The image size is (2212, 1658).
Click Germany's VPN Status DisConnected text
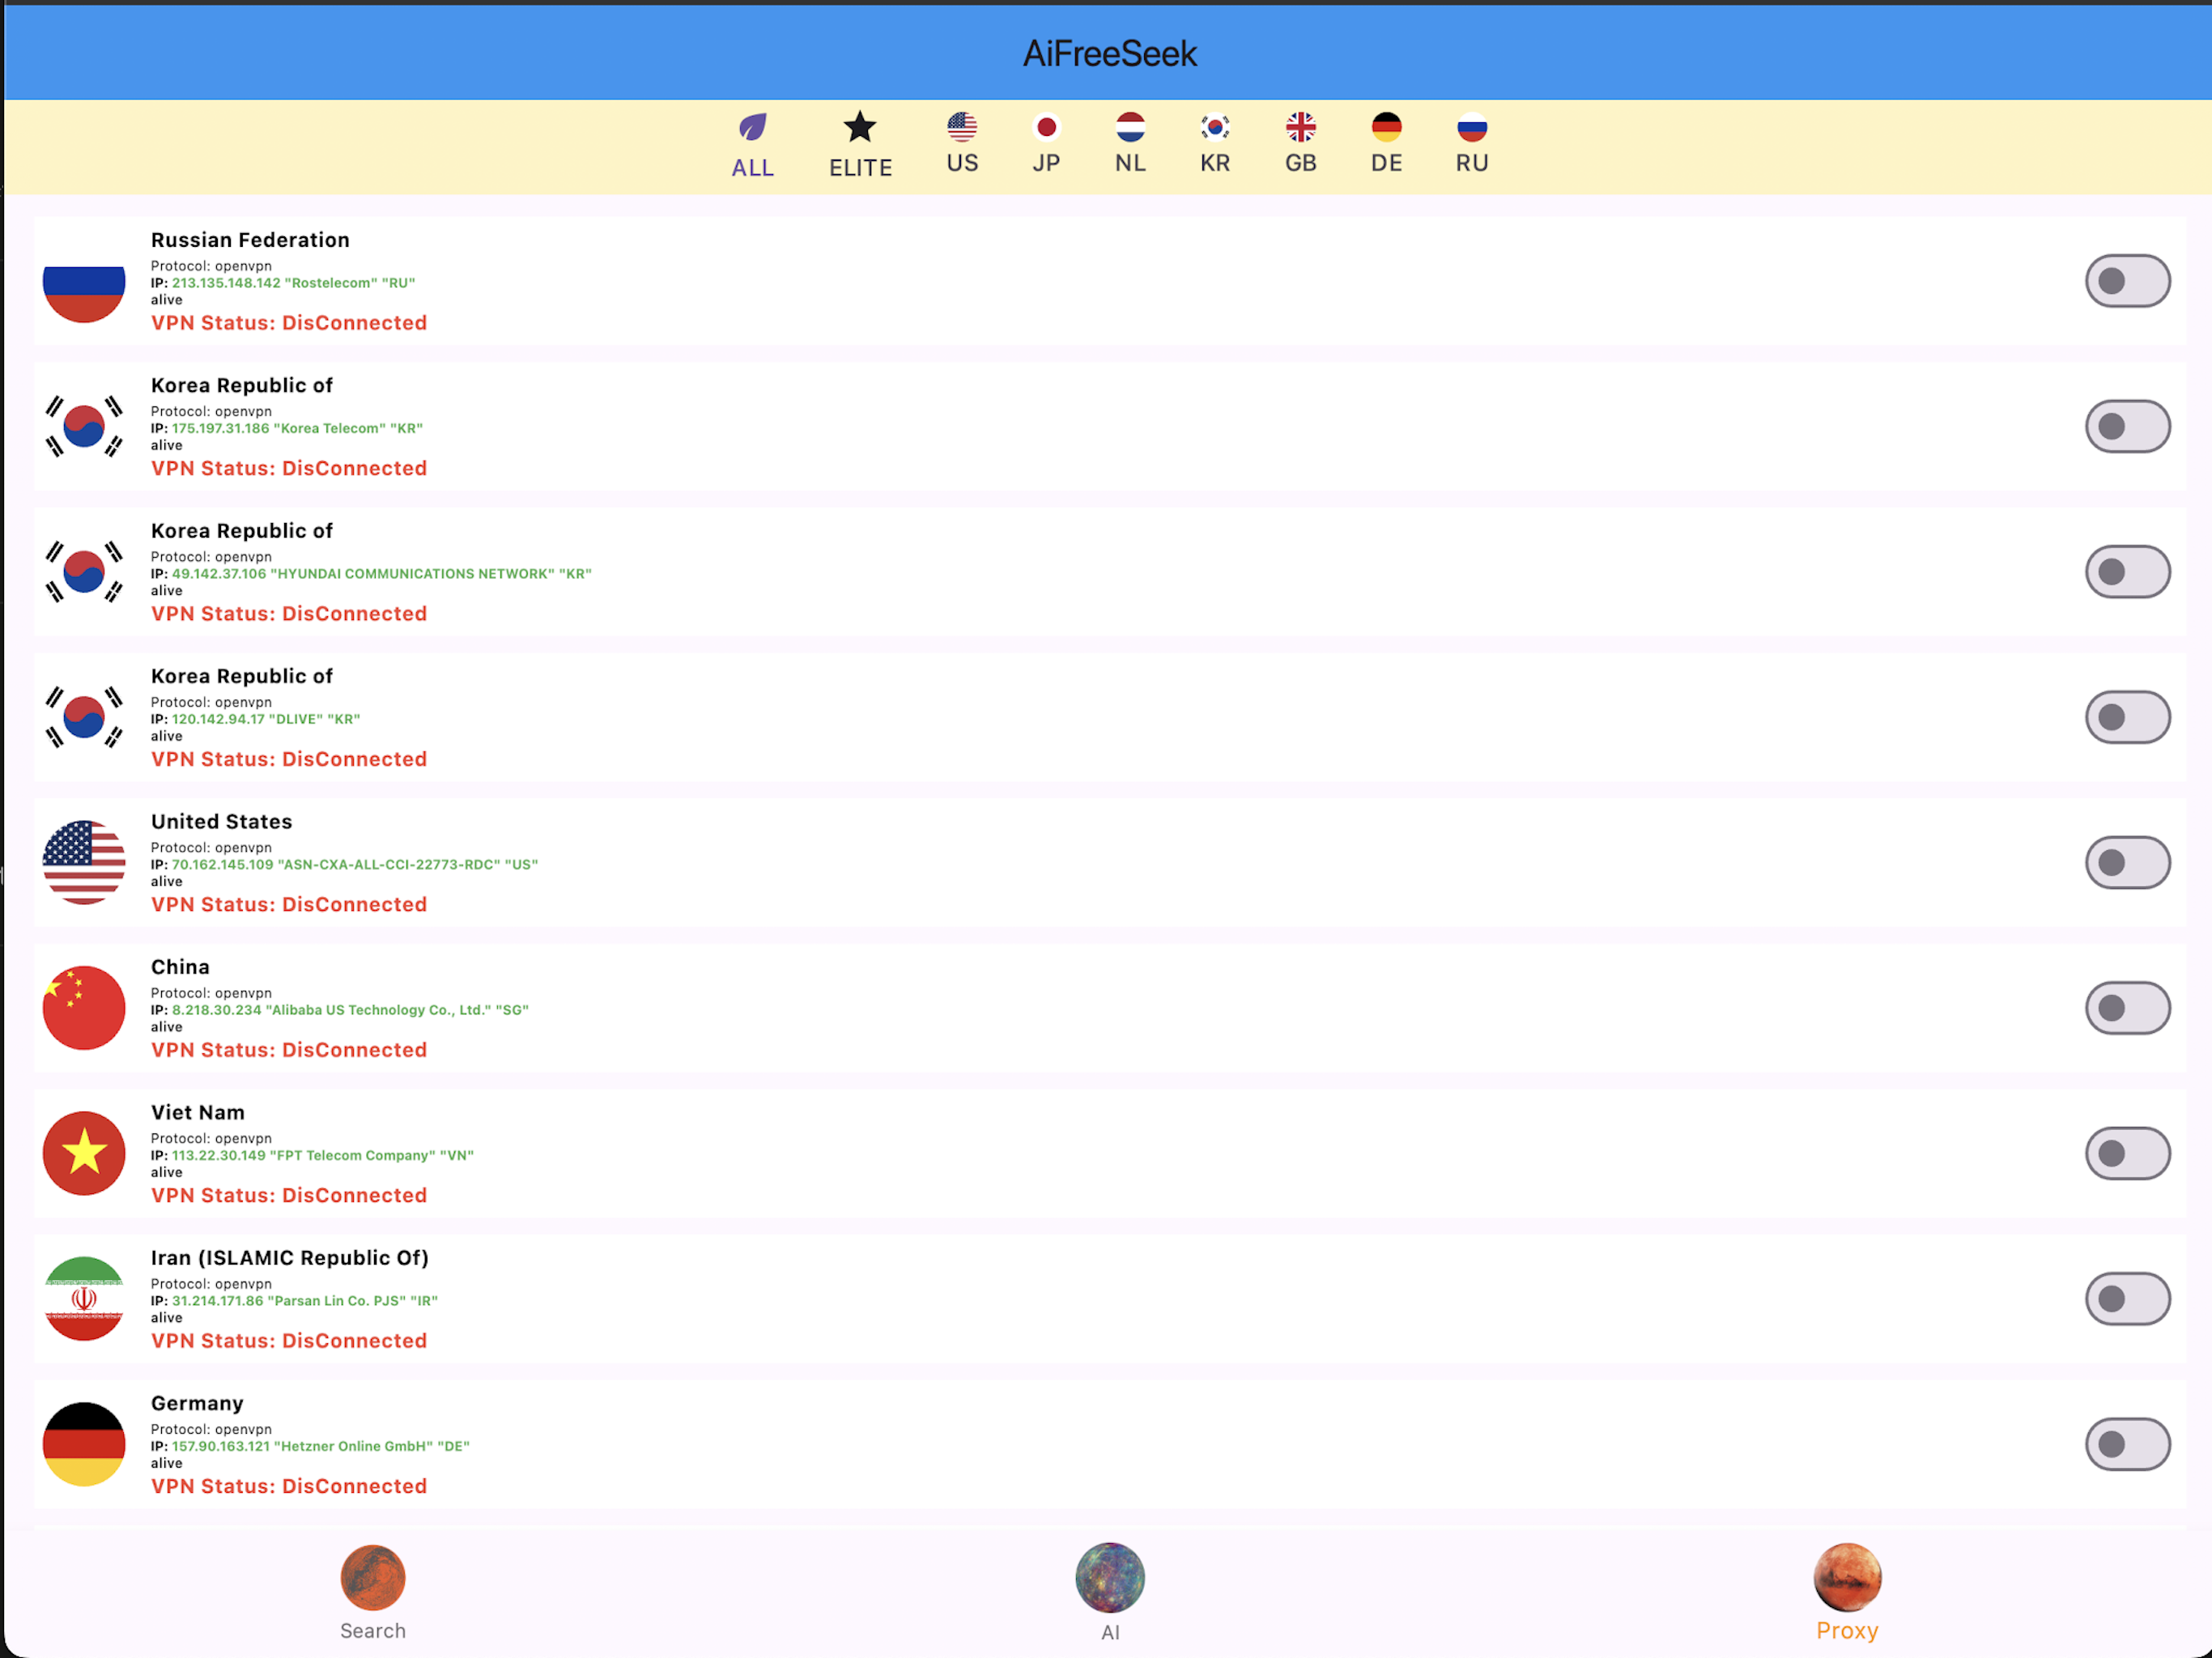point(289,1486)
